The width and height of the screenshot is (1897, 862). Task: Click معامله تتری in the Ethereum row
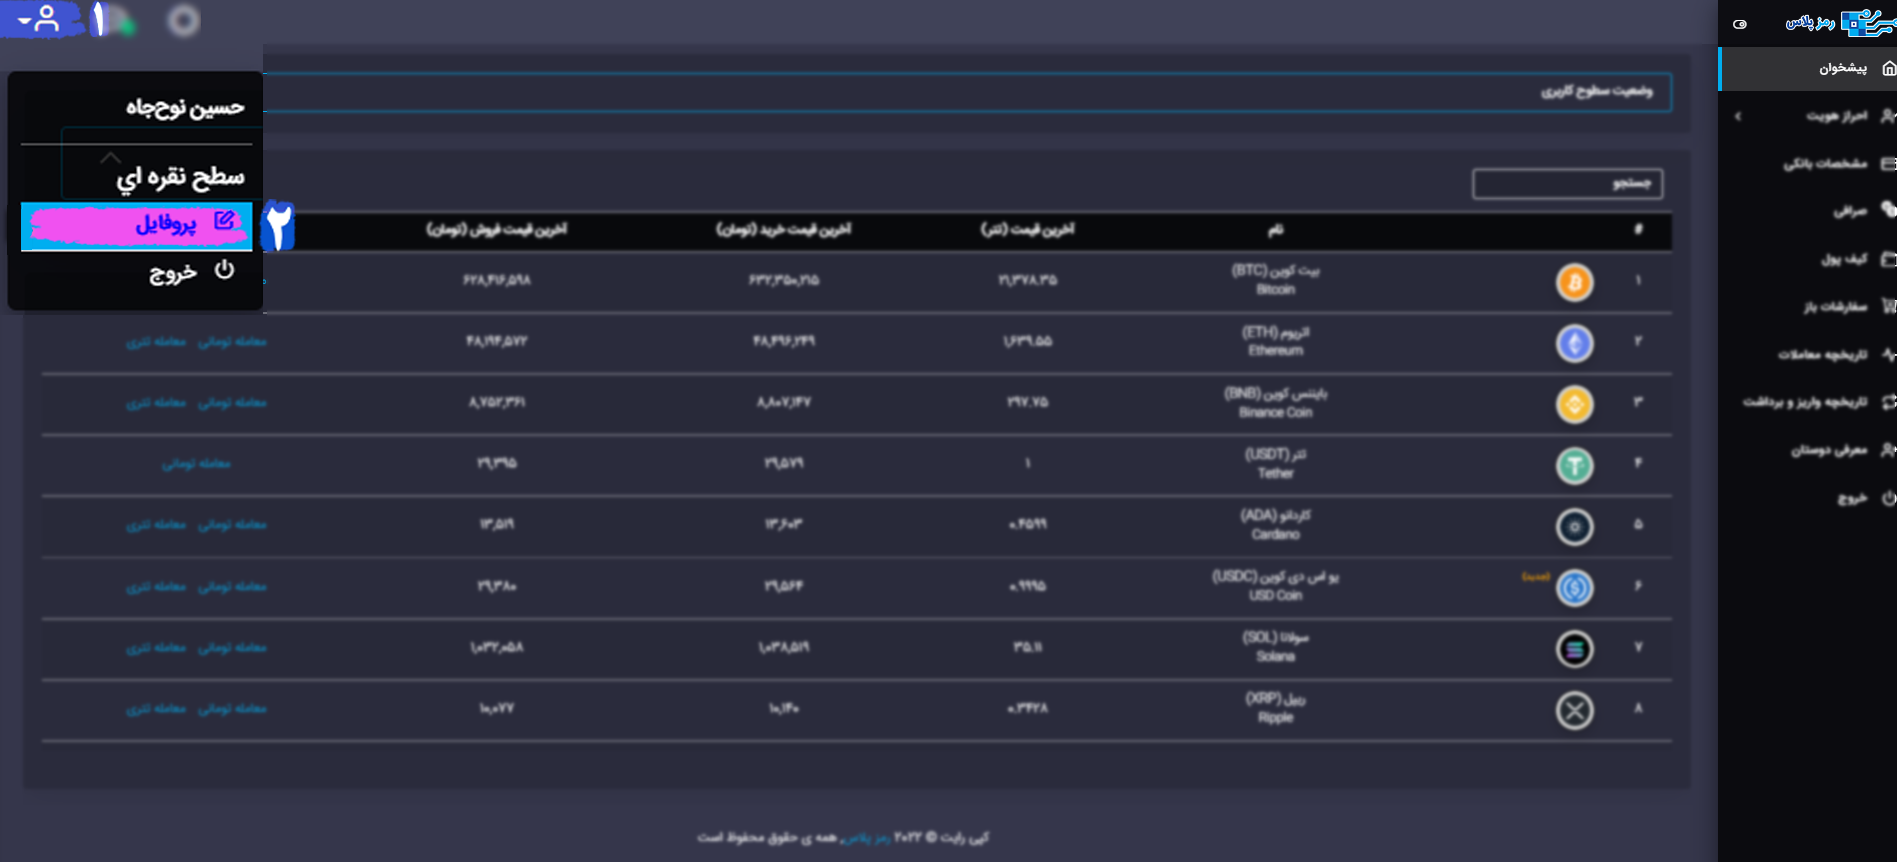(156, 342)
